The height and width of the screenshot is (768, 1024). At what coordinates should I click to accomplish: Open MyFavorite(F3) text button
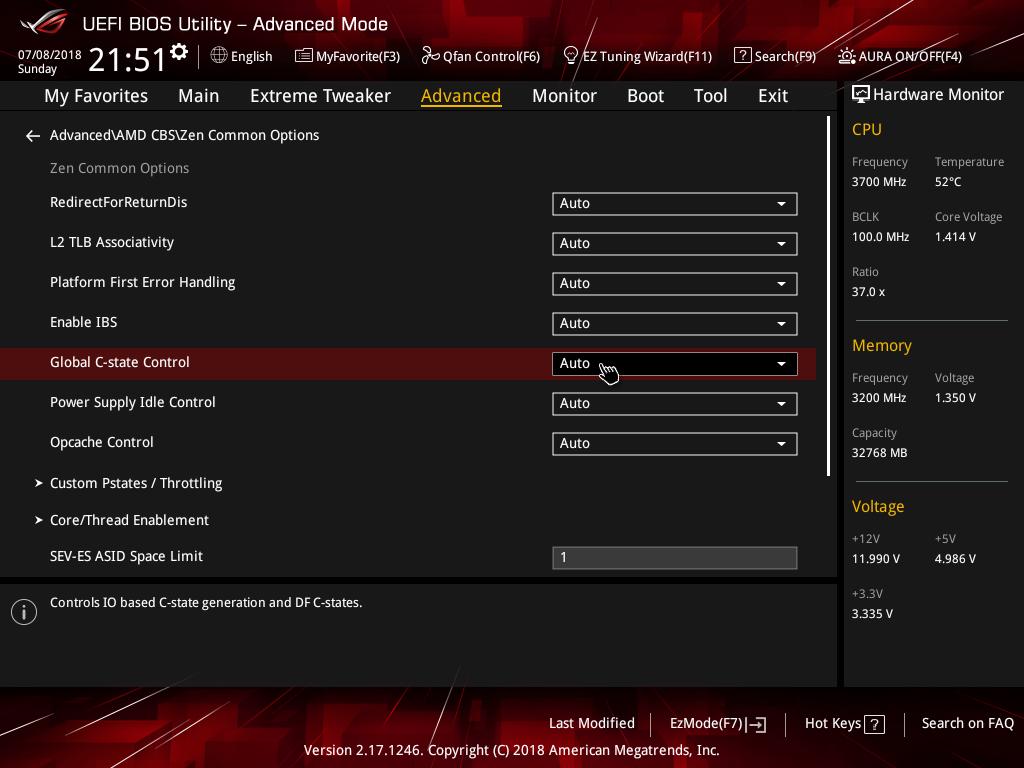358,56
